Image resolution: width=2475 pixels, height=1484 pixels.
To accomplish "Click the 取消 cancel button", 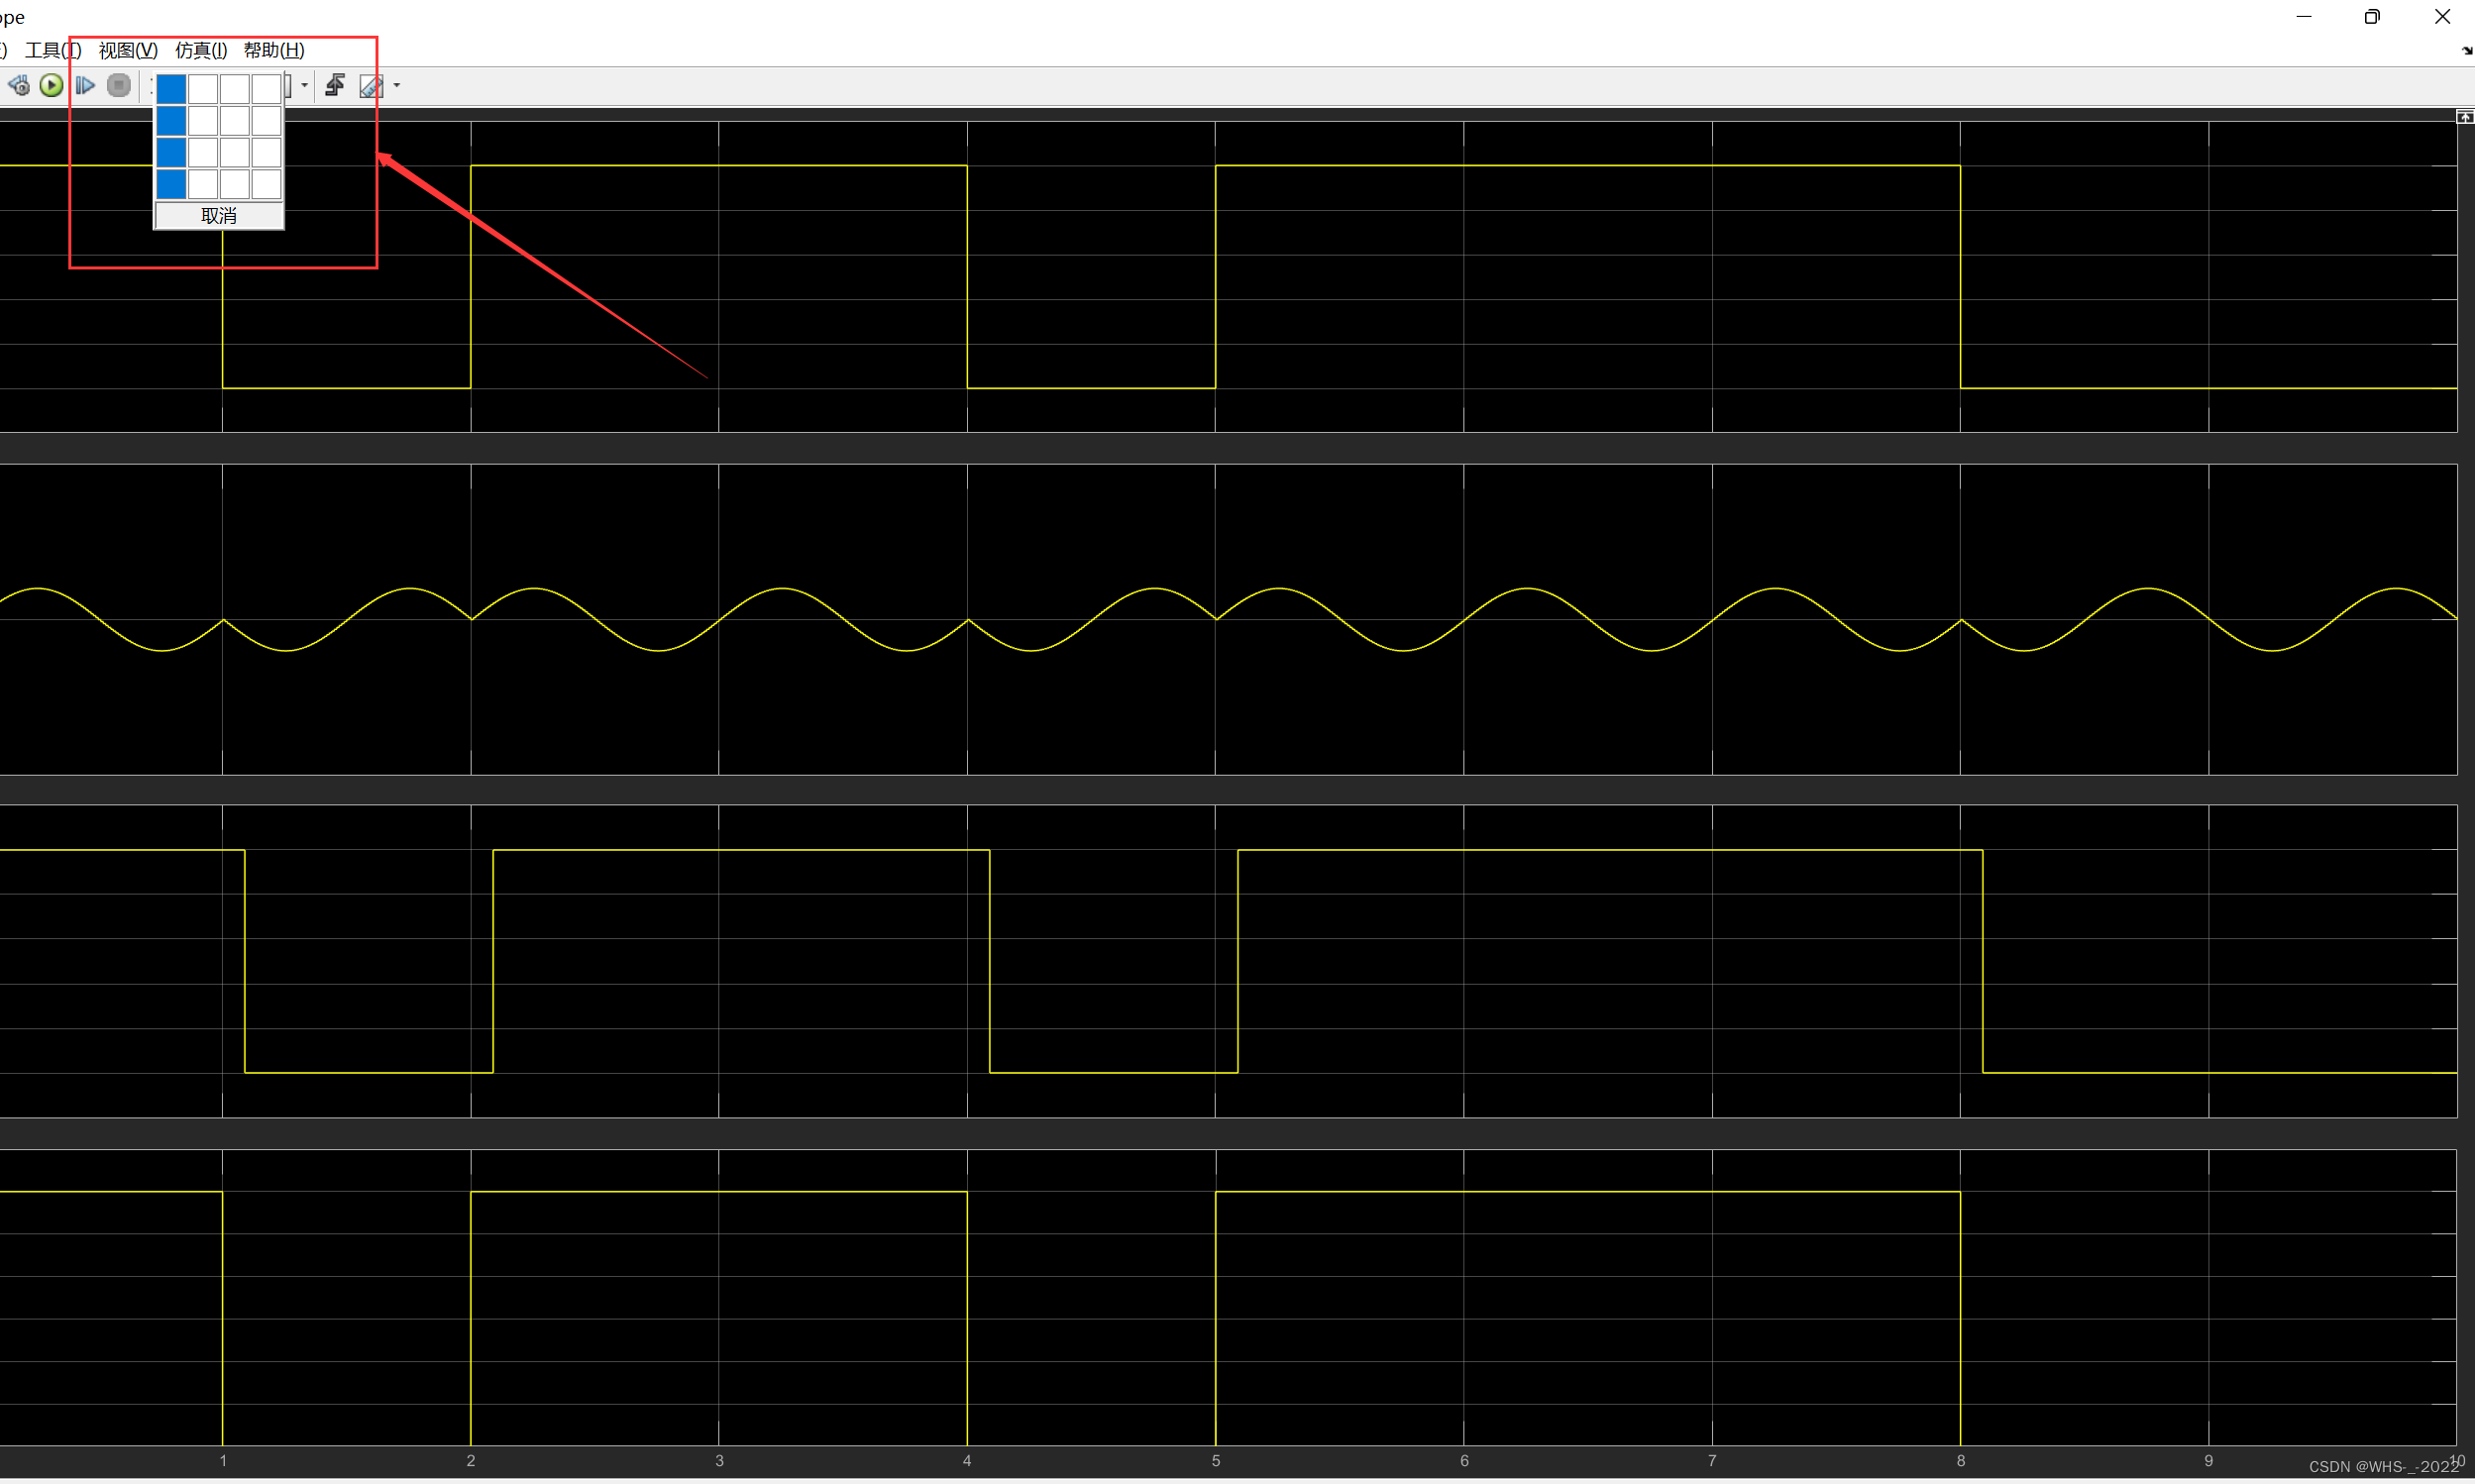I will pos(219,216).
